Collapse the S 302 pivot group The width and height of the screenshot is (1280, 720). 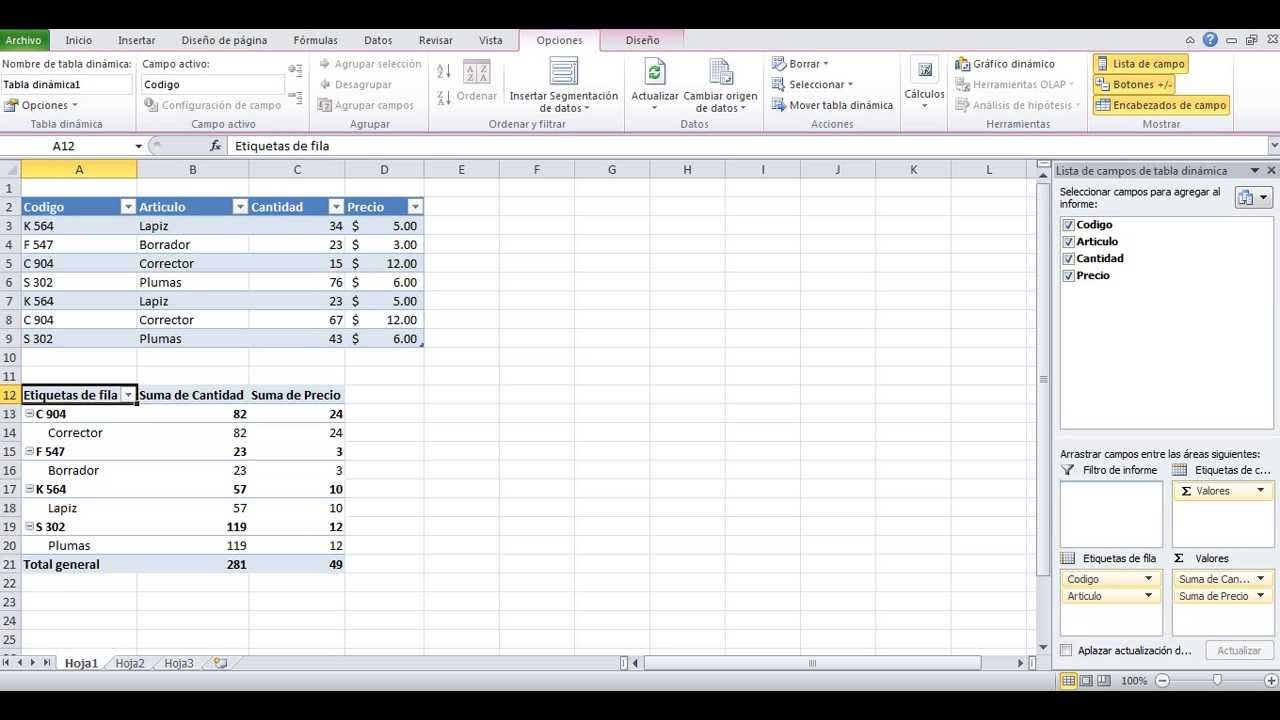(29, 527)
